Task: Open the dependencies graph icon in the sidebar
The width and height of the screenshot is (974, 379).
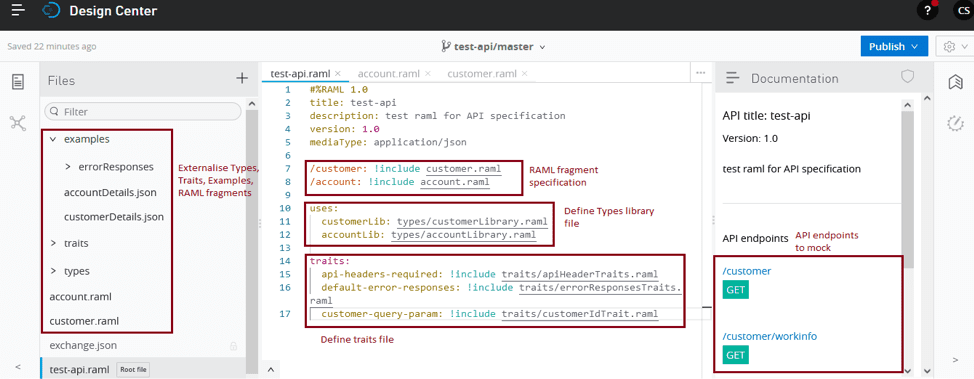Action: pyautogui.click(x=18, y=122)
